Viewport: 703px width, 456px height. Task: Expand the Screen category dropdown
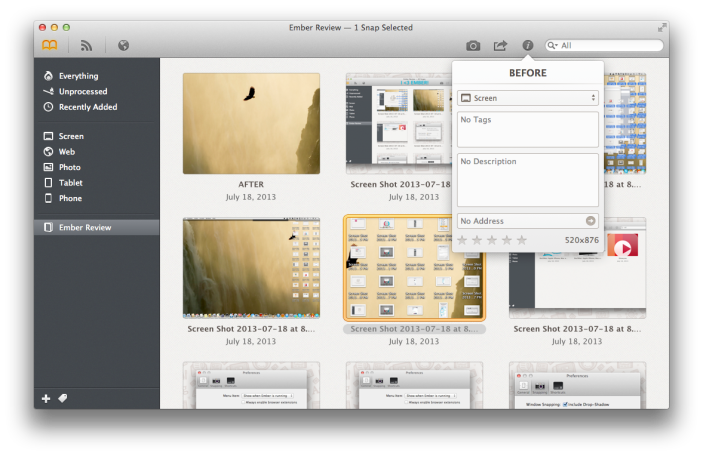click(x=527, y=98)
